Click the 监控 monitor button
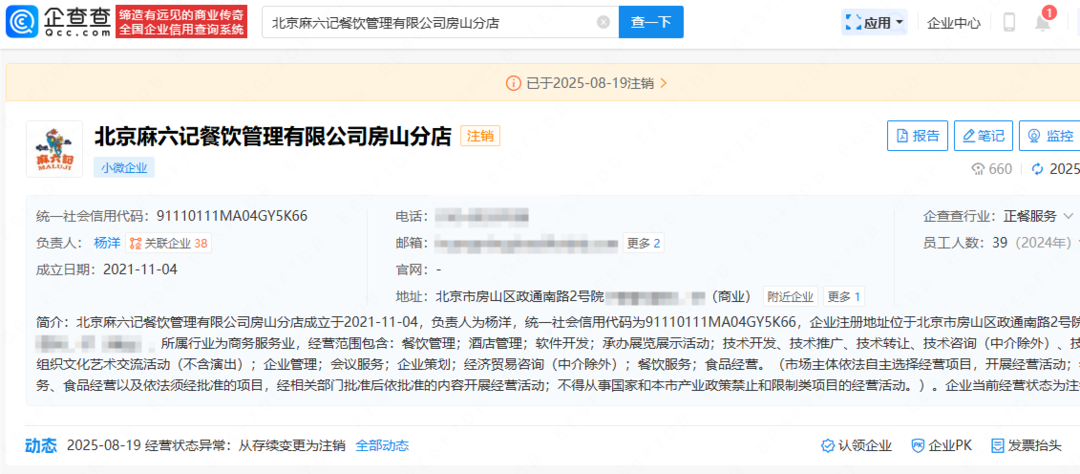Viewport: 1080px width, 474px height. click(x=1049, y=136)
